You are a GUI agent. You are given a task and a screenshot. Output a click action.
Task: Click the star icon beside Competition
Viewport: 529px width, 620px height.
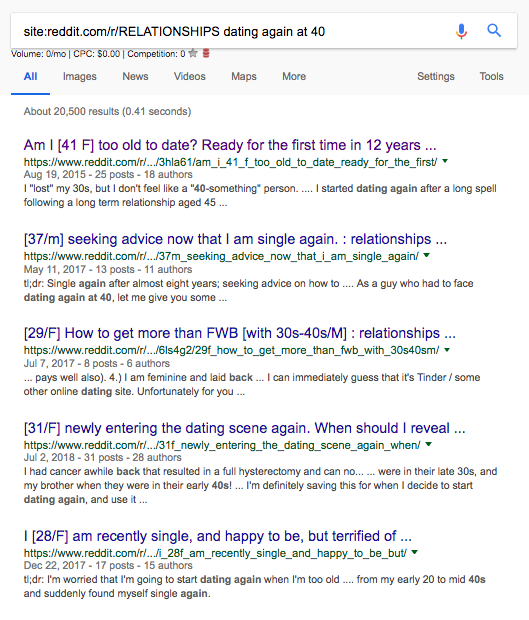193,53
